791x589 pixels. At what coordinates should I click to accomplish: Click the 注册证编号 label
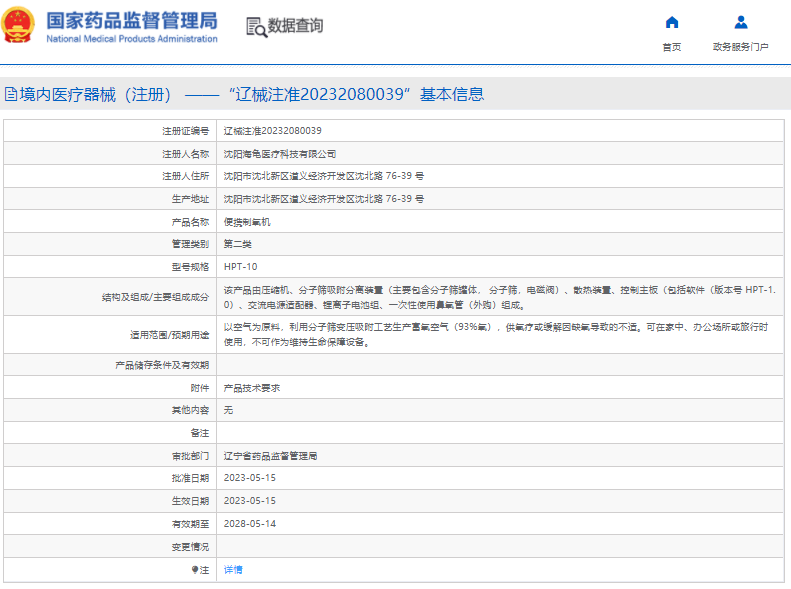point(186,131)
